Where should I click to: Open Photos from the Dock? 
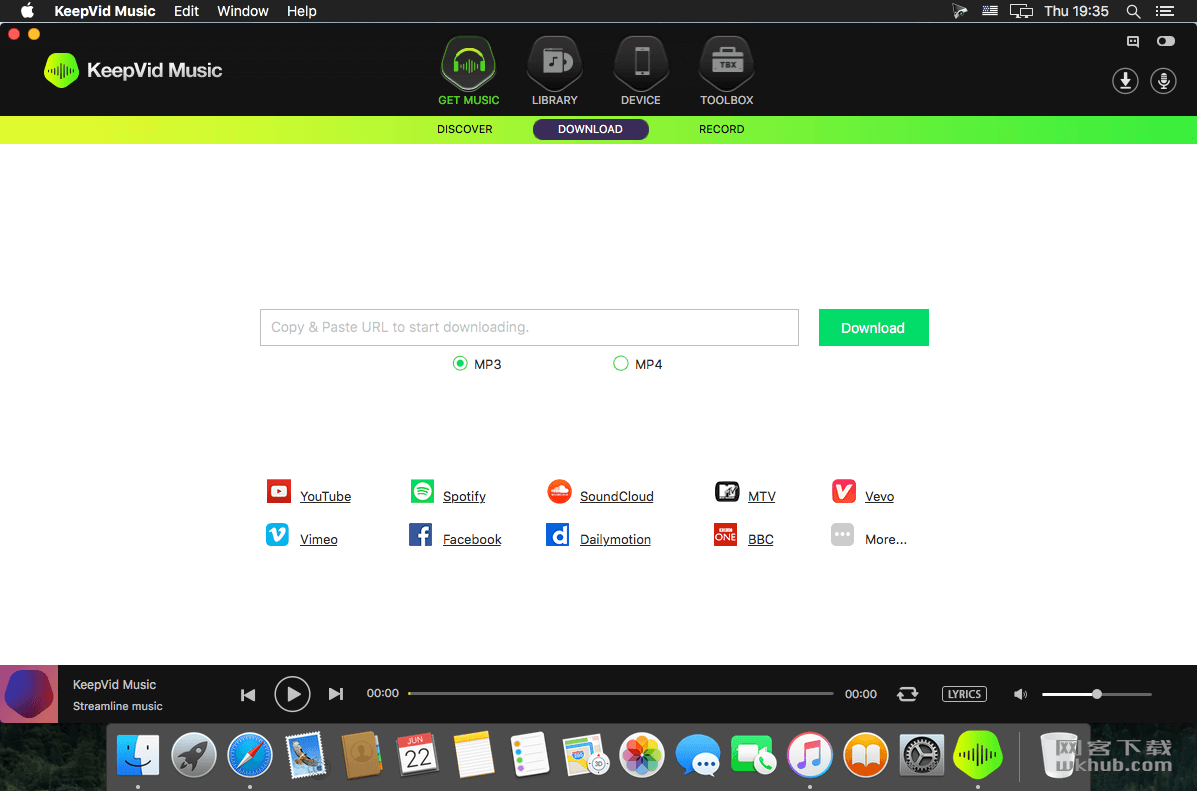[x=641, y=755]
